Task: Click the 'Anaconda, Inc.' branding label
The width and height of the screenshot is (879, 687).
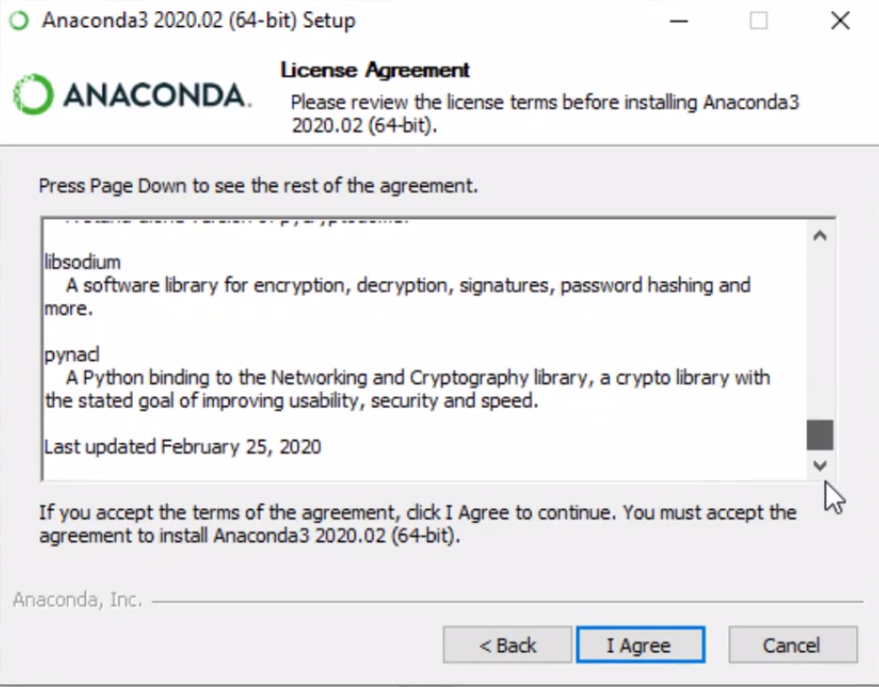Action: [78, 600]
